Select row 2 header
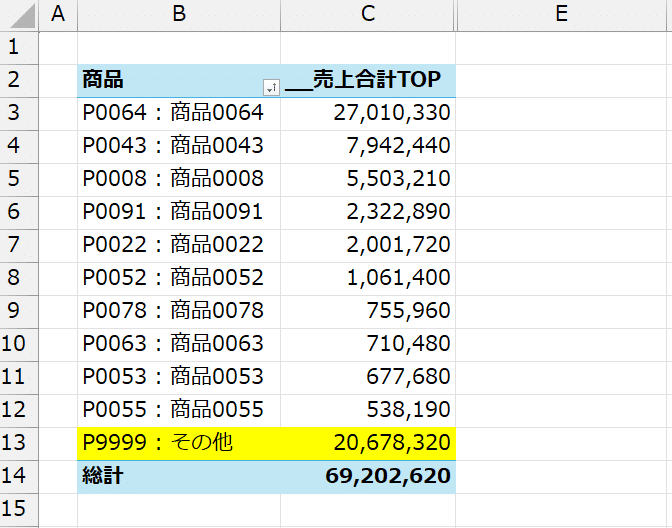Screen dimensions: 672x528 tap(19, 81)
